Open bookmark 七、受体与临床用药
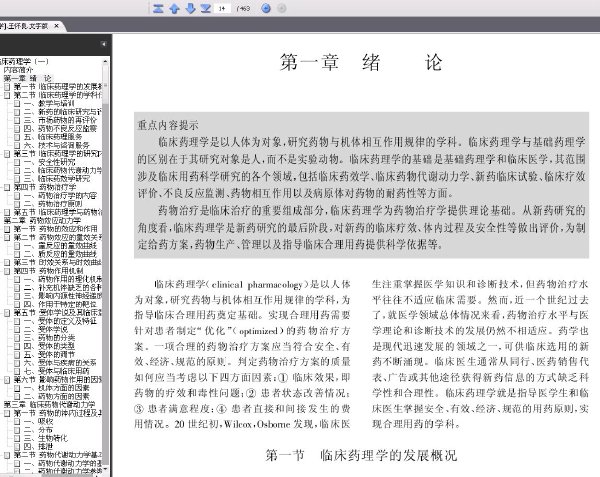The width and height of the screenshot is (600, 477). [57, 371]
